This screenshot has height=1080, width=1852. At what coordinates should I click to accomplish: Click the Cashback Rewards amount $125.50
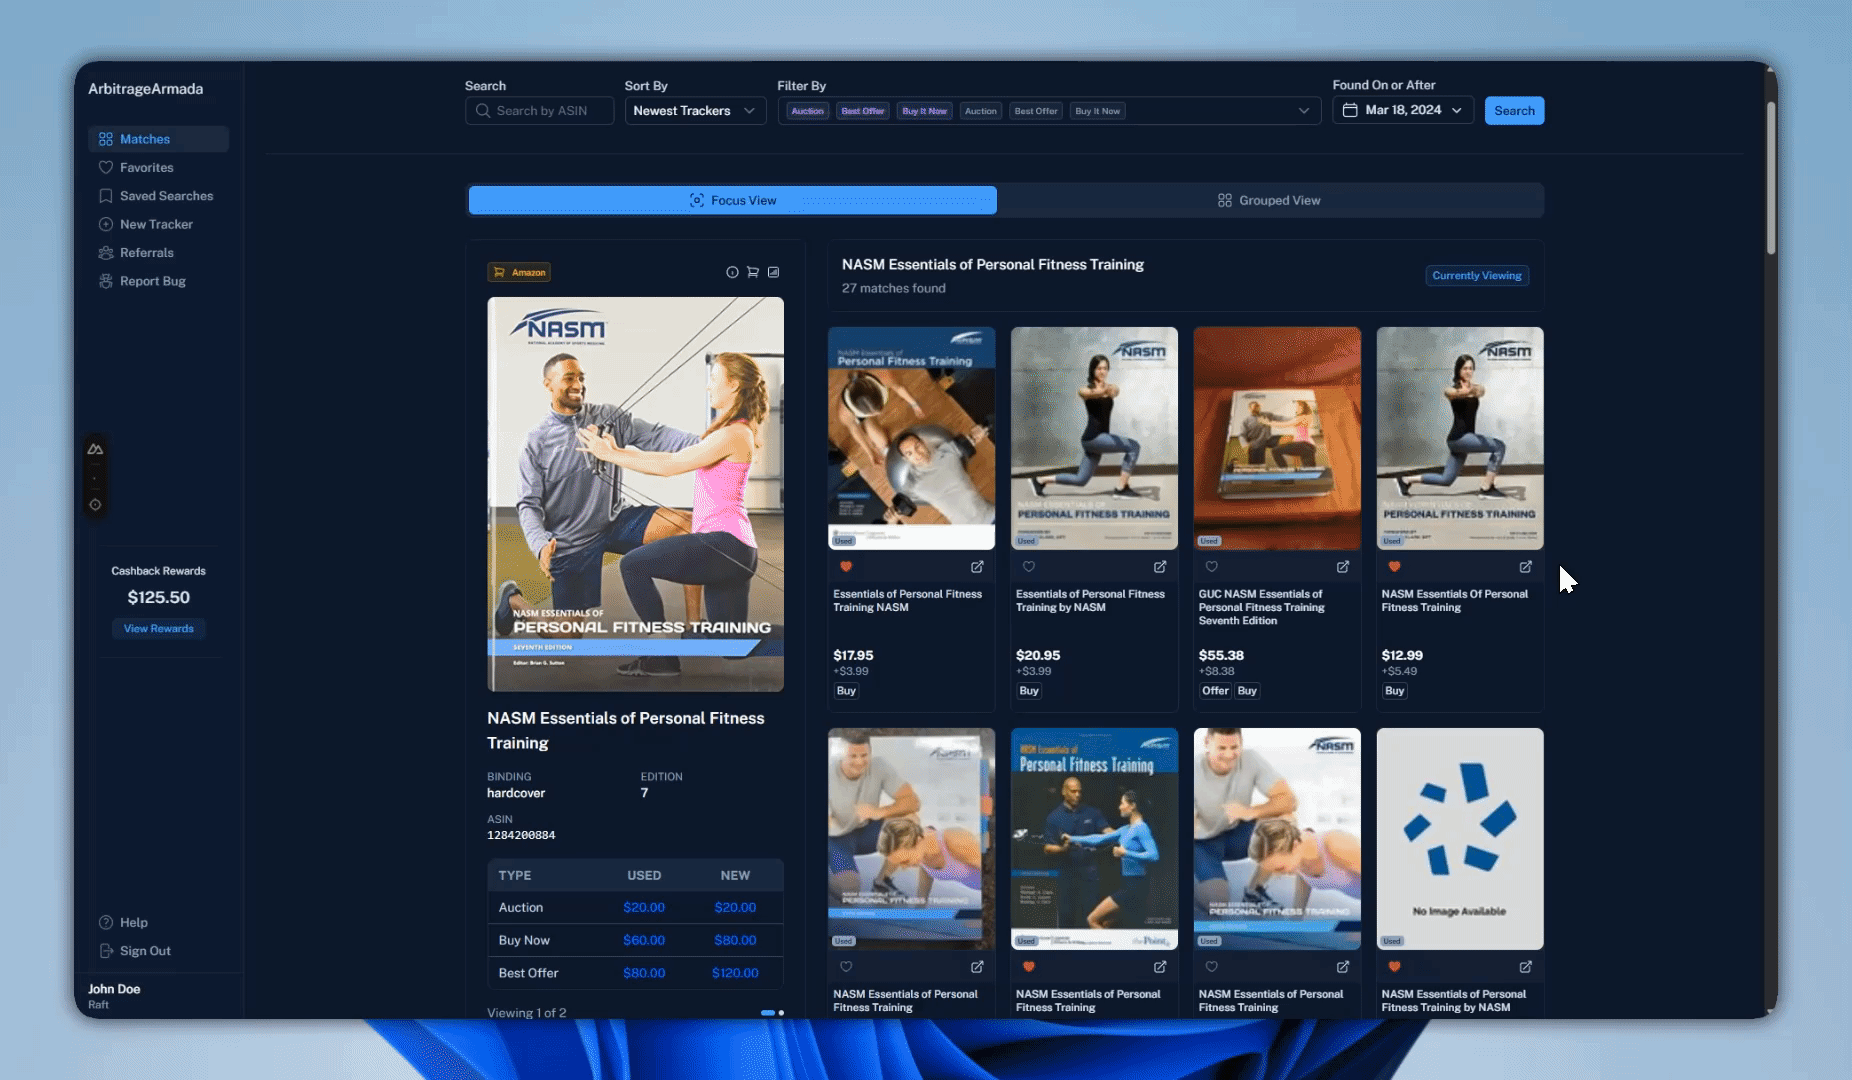158,597
